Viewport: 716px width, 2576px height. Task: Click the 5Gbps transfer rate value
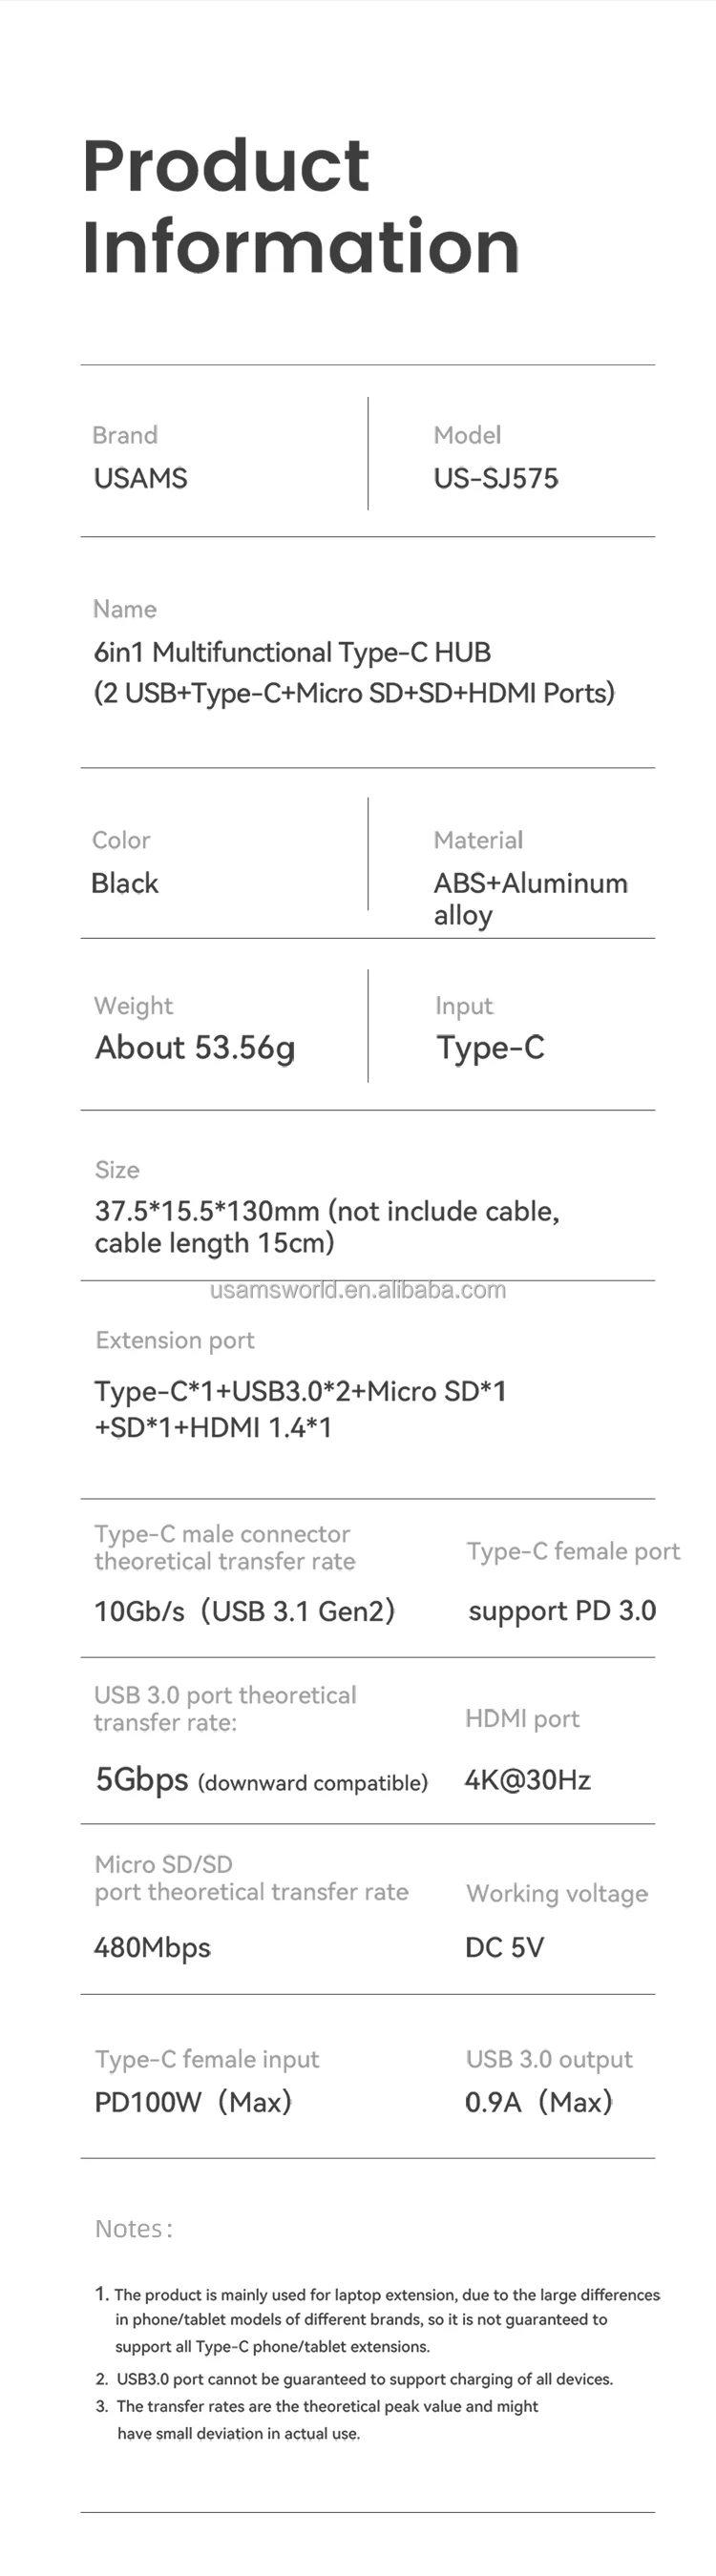coord(142,1780)
